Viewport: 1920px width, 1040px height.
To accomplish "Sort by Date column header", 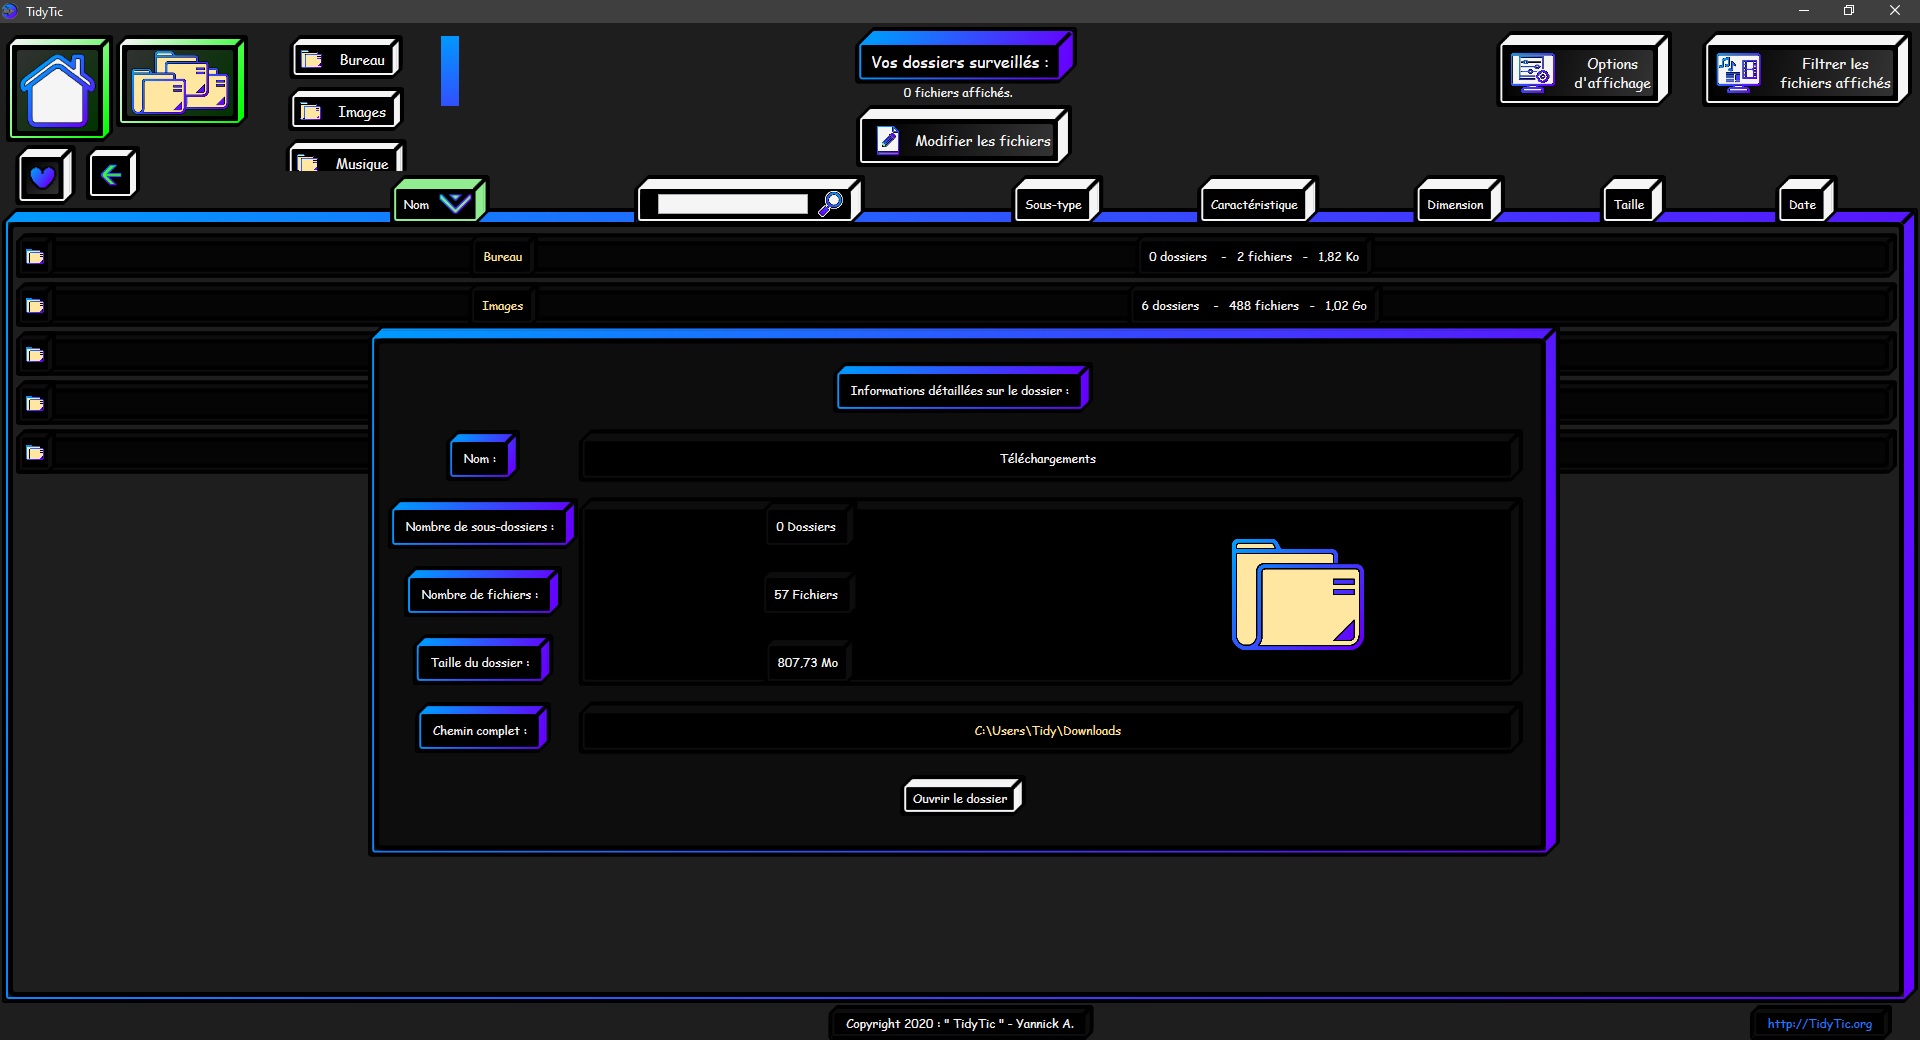I will tap(1802, 204).
